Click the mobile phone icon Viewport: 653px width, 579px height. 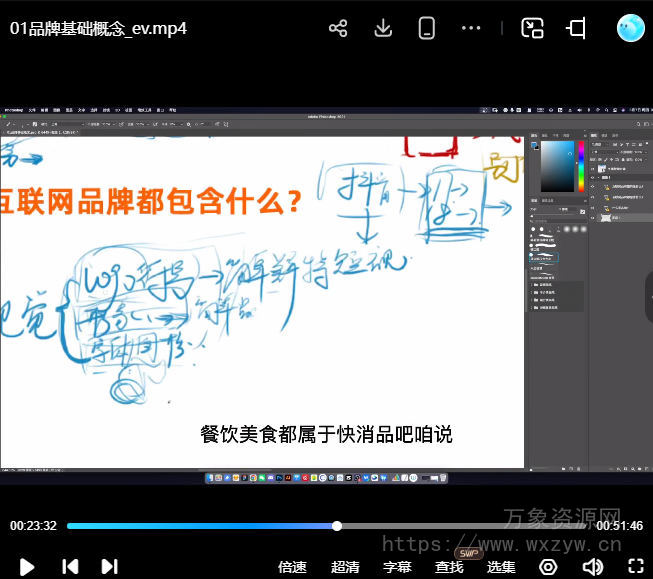tap(427, 29)
